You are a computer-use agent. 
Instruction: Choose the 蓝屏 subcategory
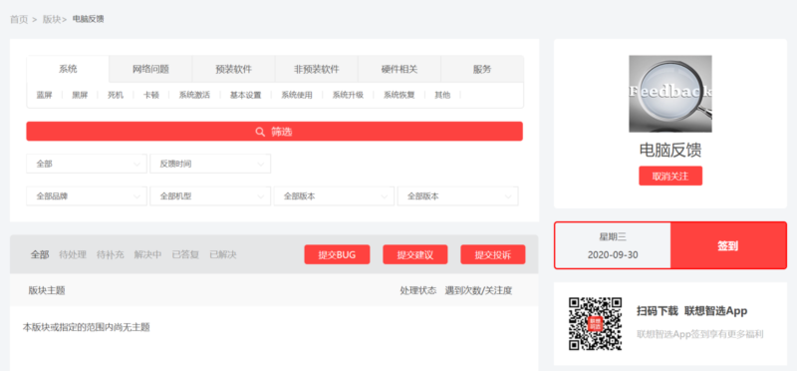coord(44,95)
